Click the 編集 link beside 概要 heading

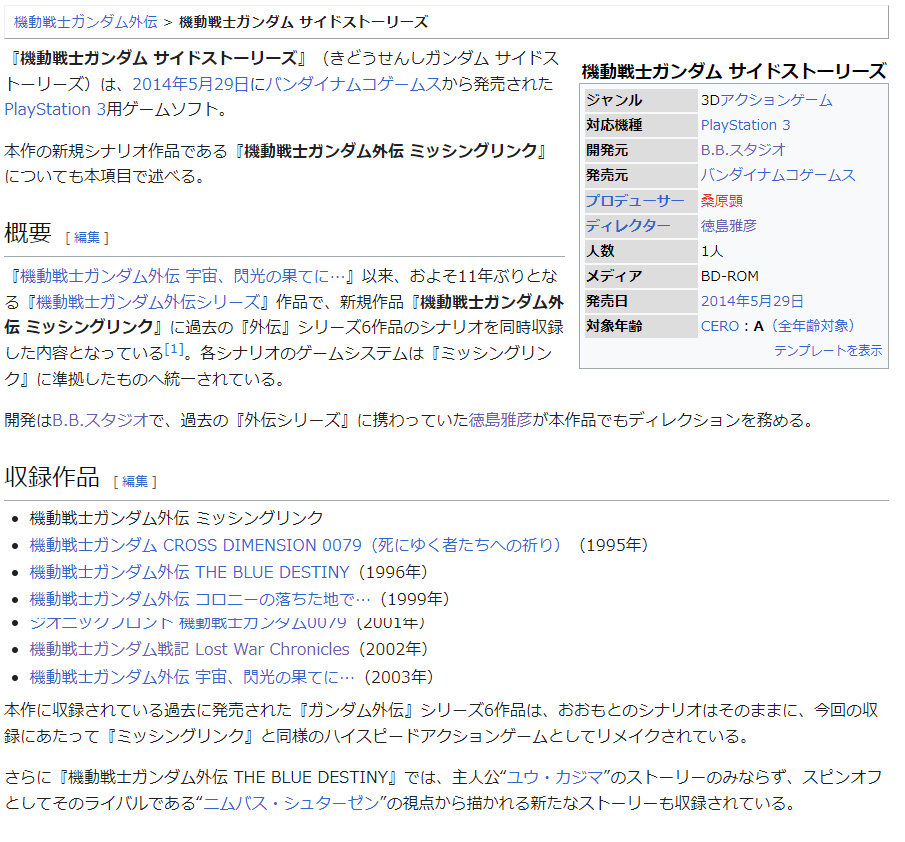pyautogui.click(x=87, y=237)
